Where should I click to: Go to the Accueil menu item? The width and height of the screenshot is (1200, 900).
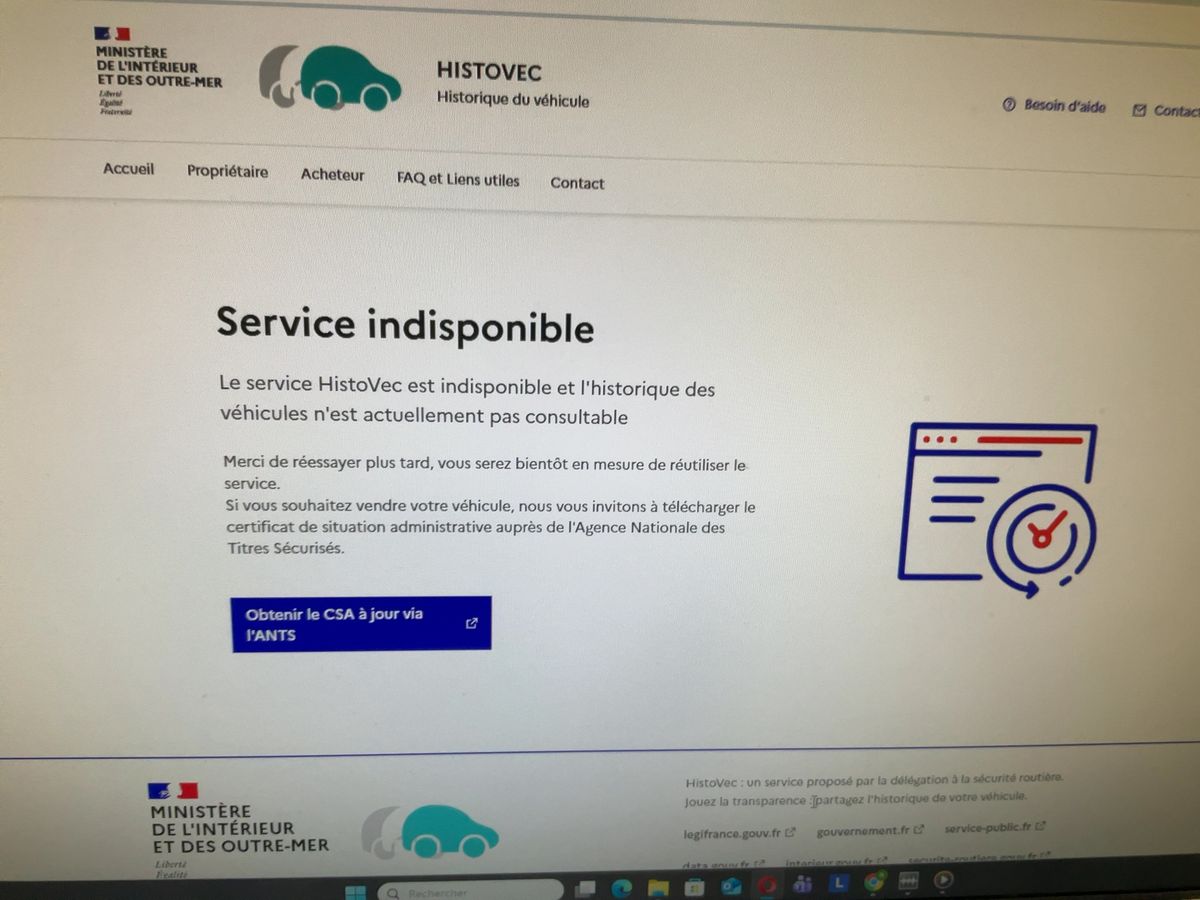point(129,169)
